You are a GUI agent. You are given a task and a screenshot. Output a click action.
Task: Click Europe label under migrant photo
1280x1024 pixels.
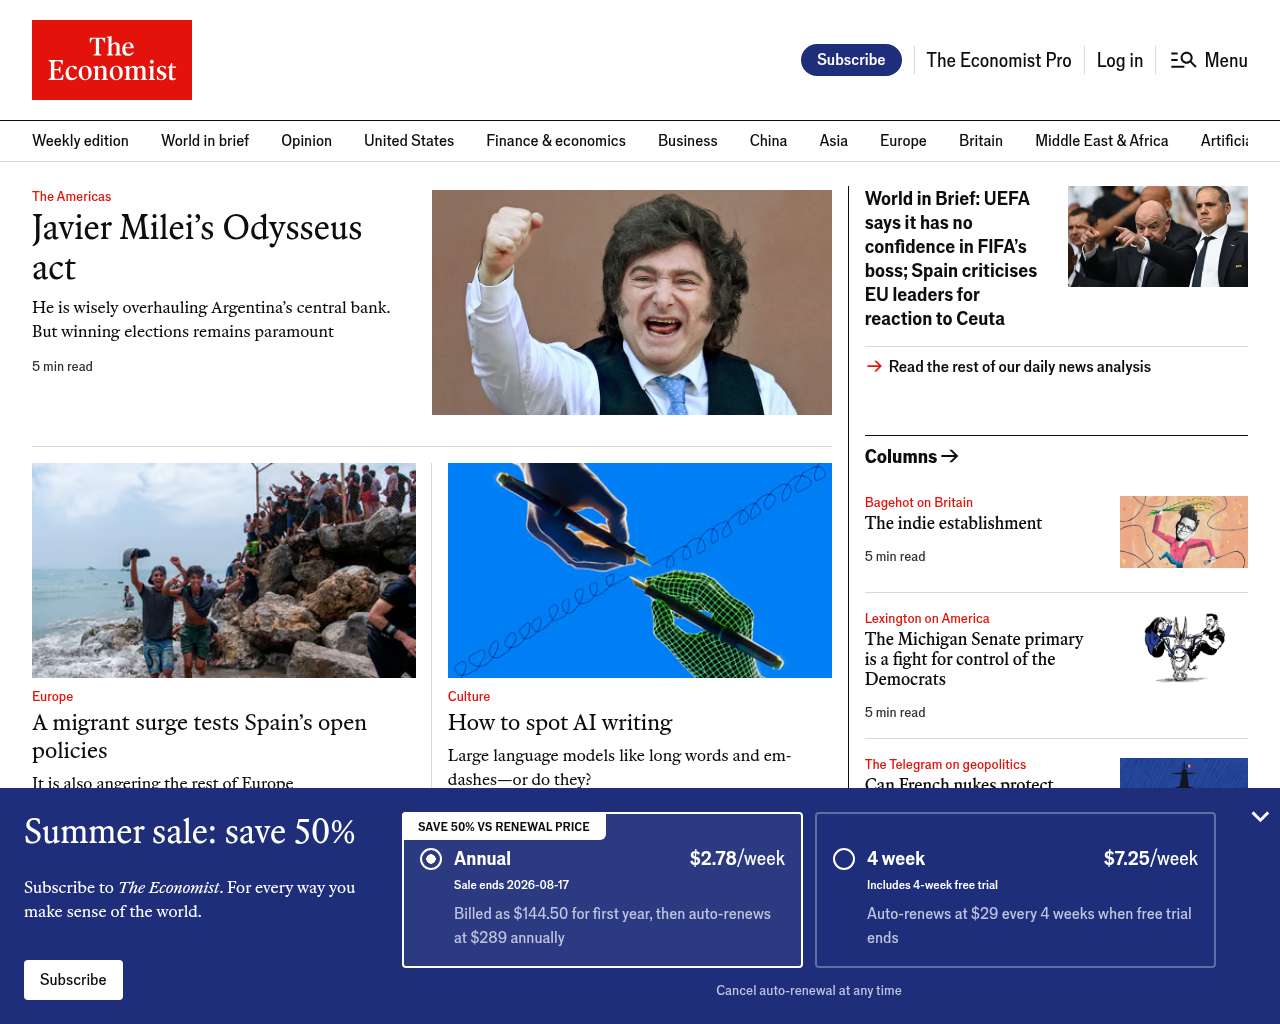tap(52, 696)
